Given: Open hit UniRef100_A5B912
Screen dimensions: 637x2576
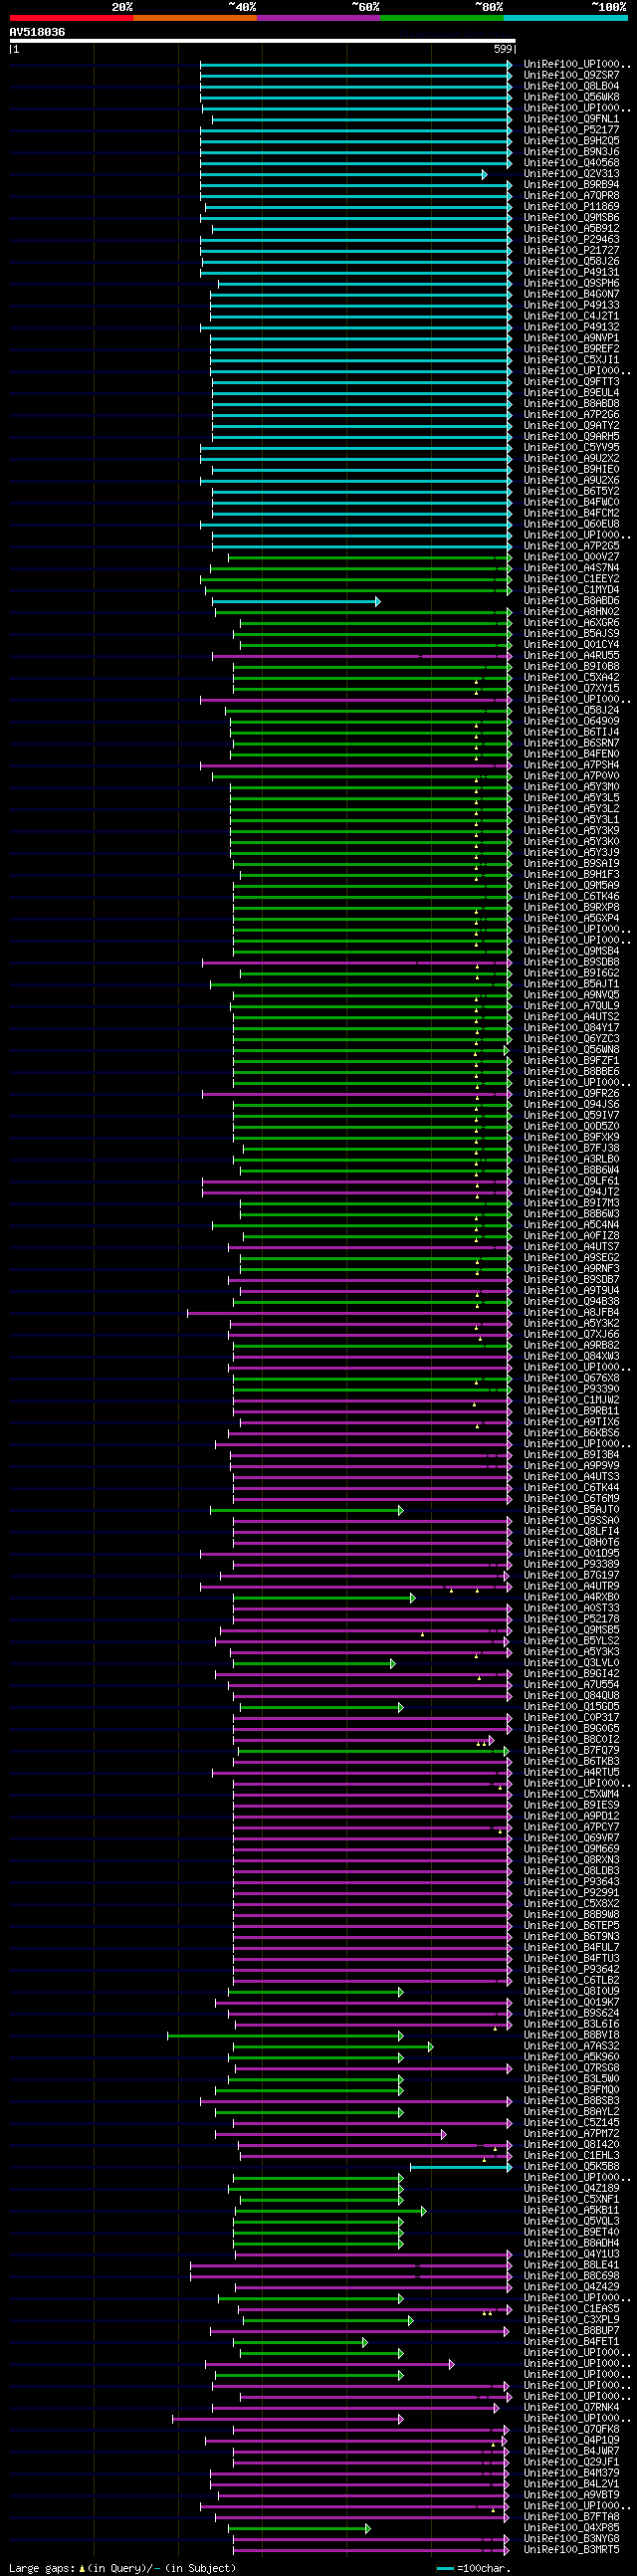Looking at the screenshot, I should click(x=571, y=229).
